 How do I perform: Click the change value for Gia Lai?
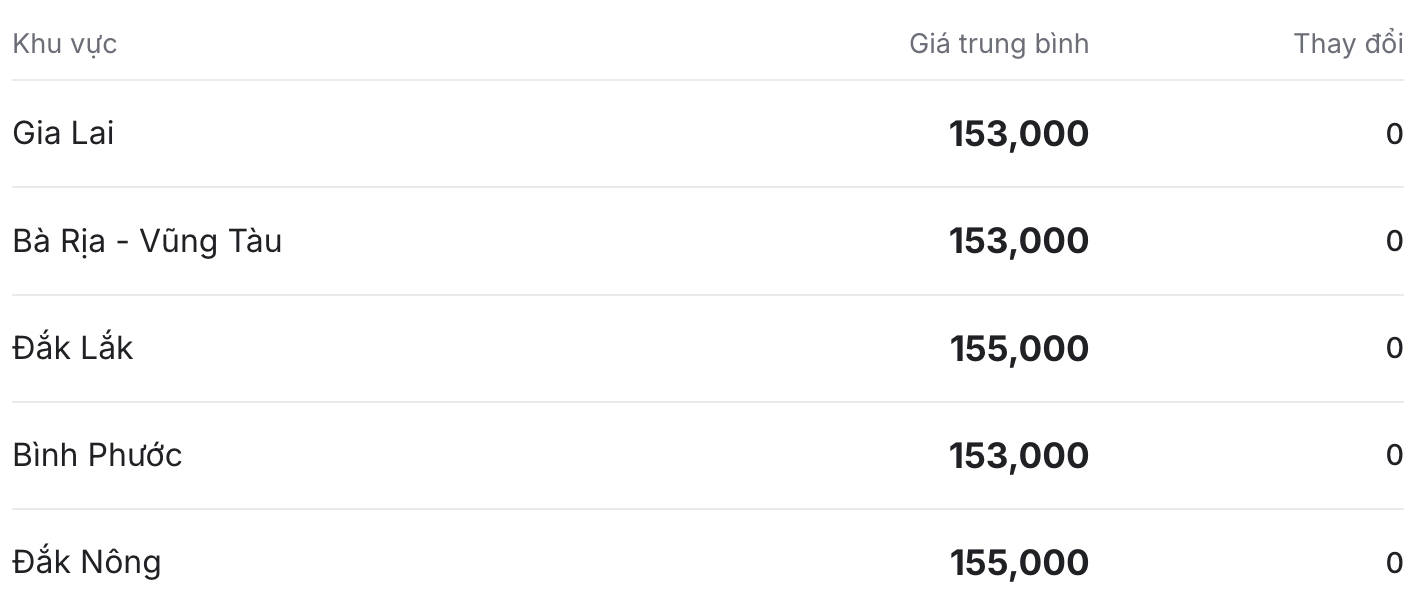(1395, 134)
